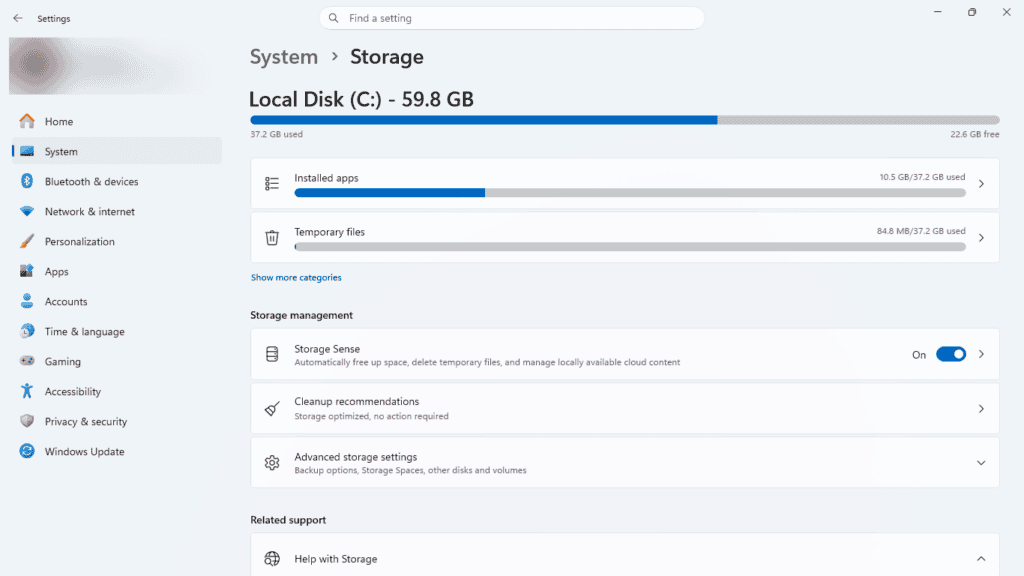Click the Network wifi icon
Viewport: 1024px width, 576px height.
coord(27,211)
